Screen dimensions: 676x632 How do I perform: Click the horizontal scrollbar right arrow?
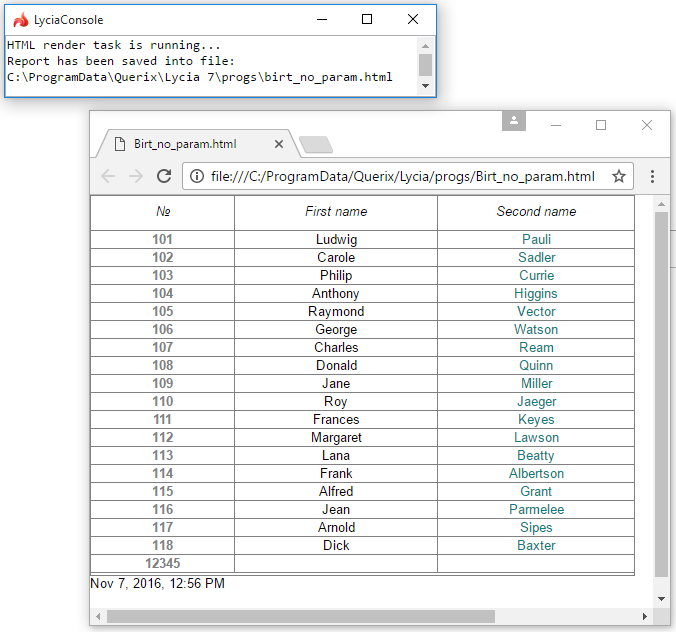tap(645, 616)
